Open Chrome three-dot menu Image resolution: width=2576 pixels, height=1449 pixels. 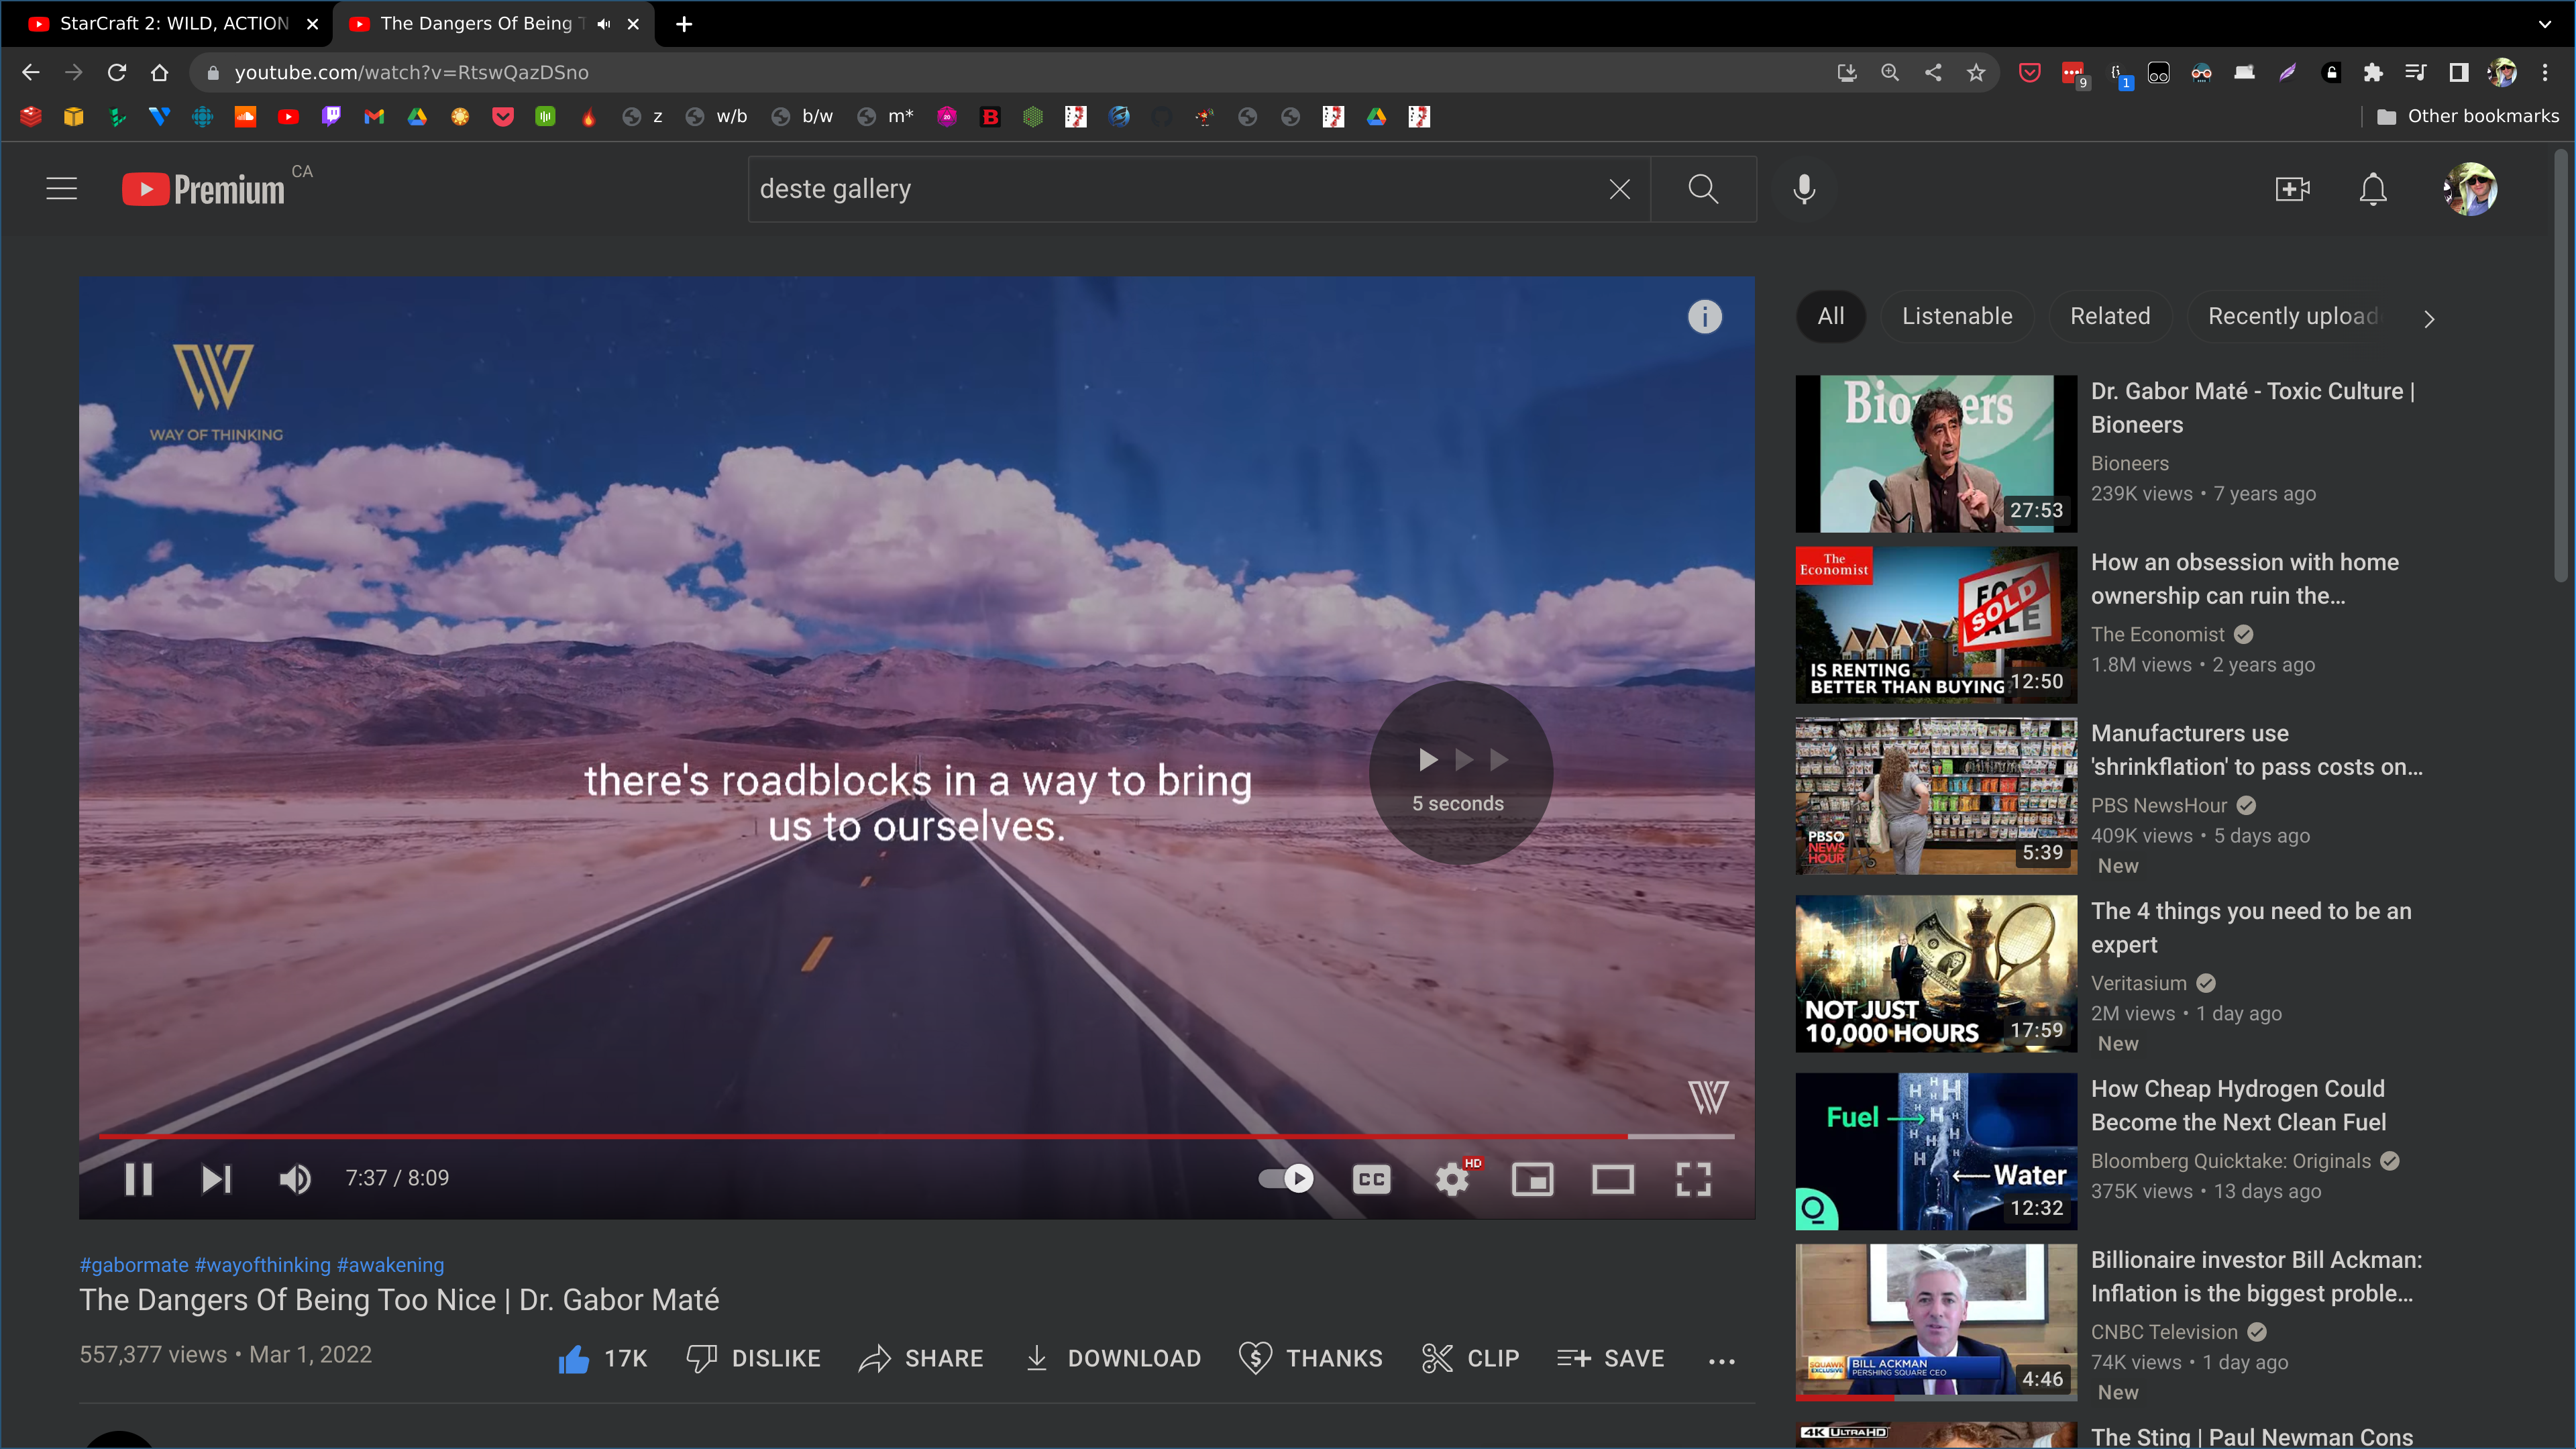[2545, 72]
